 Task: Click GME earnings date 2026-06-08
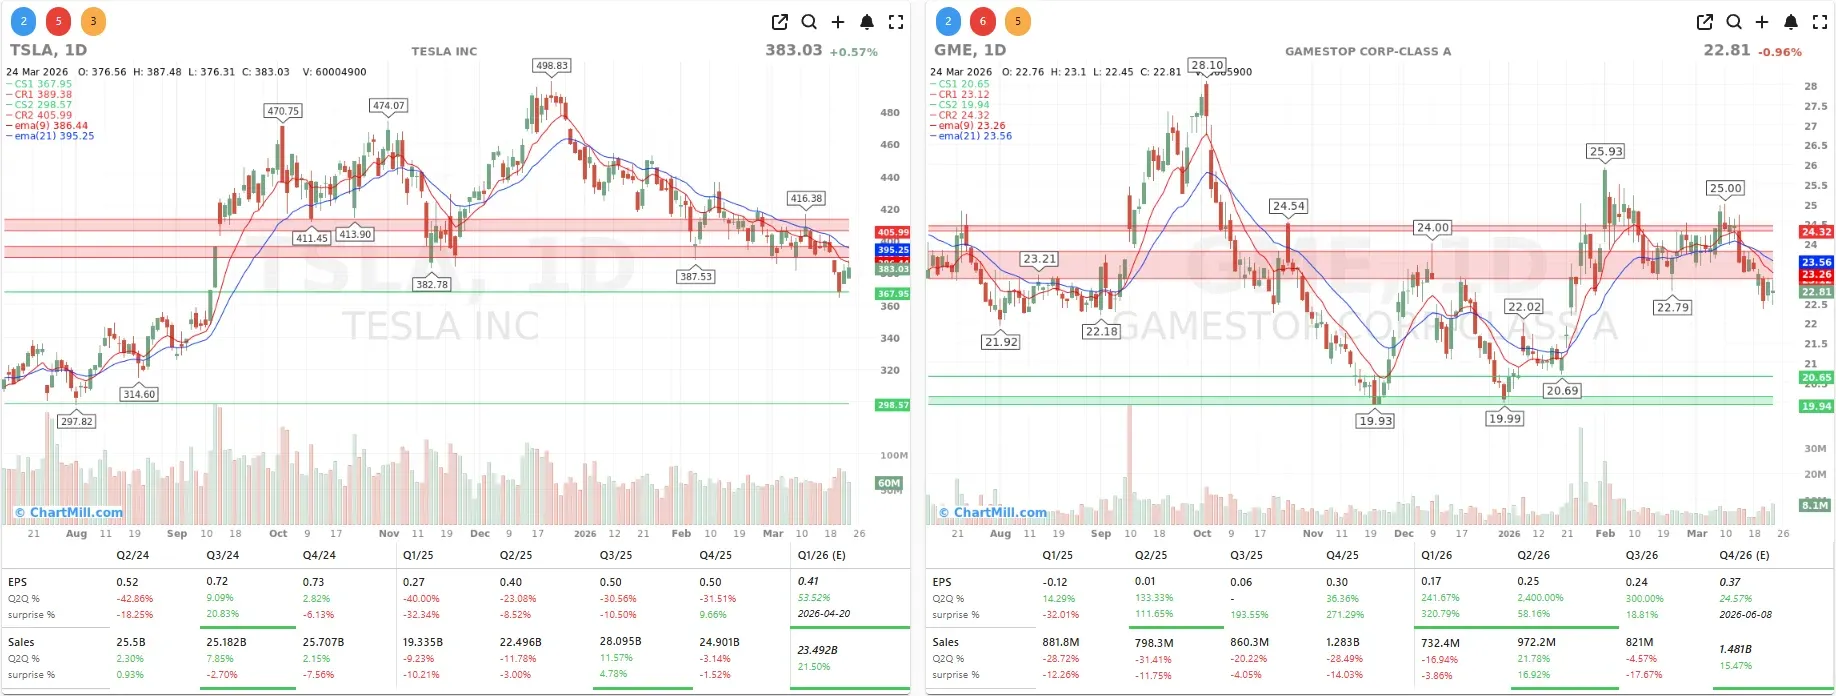[x=1745, y=615]
